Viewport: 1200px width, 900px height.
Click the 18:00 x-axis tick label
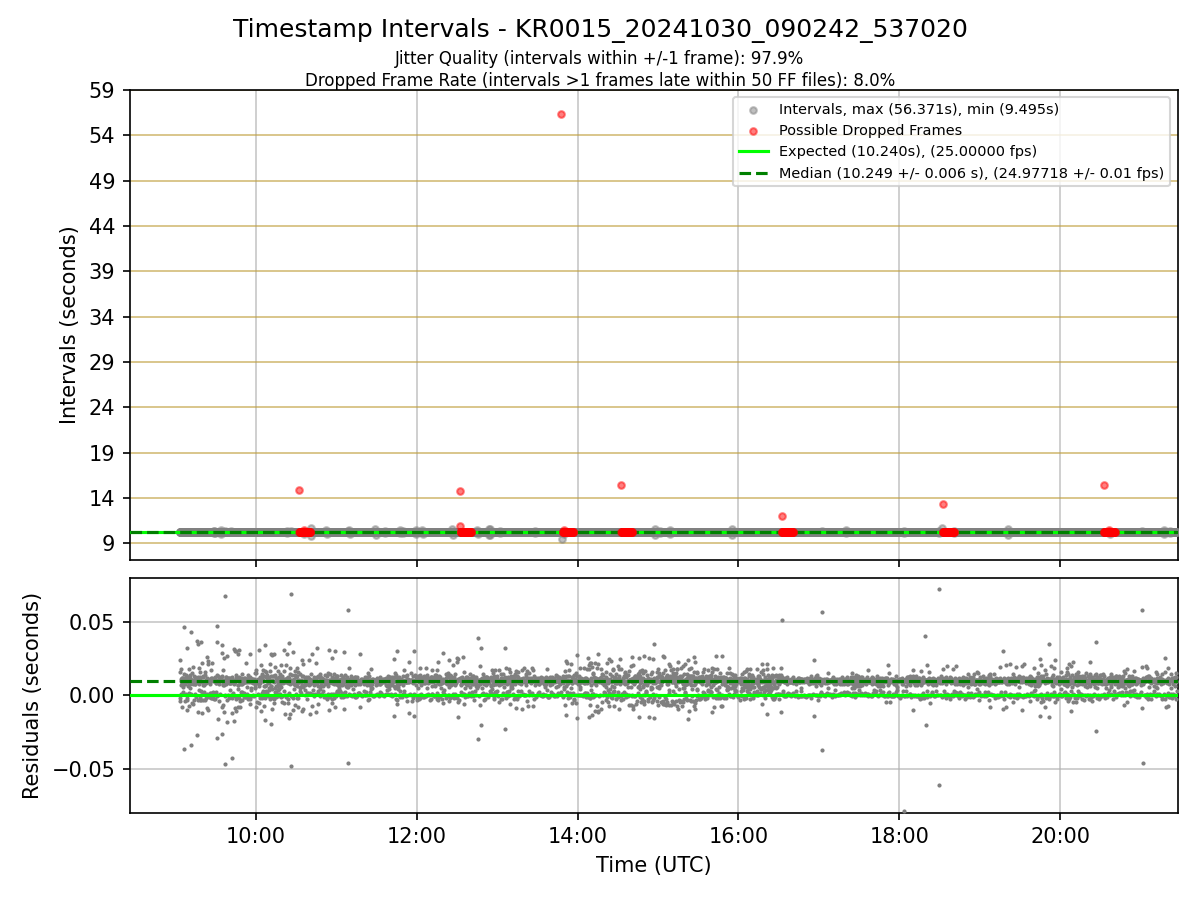point(899,837)
